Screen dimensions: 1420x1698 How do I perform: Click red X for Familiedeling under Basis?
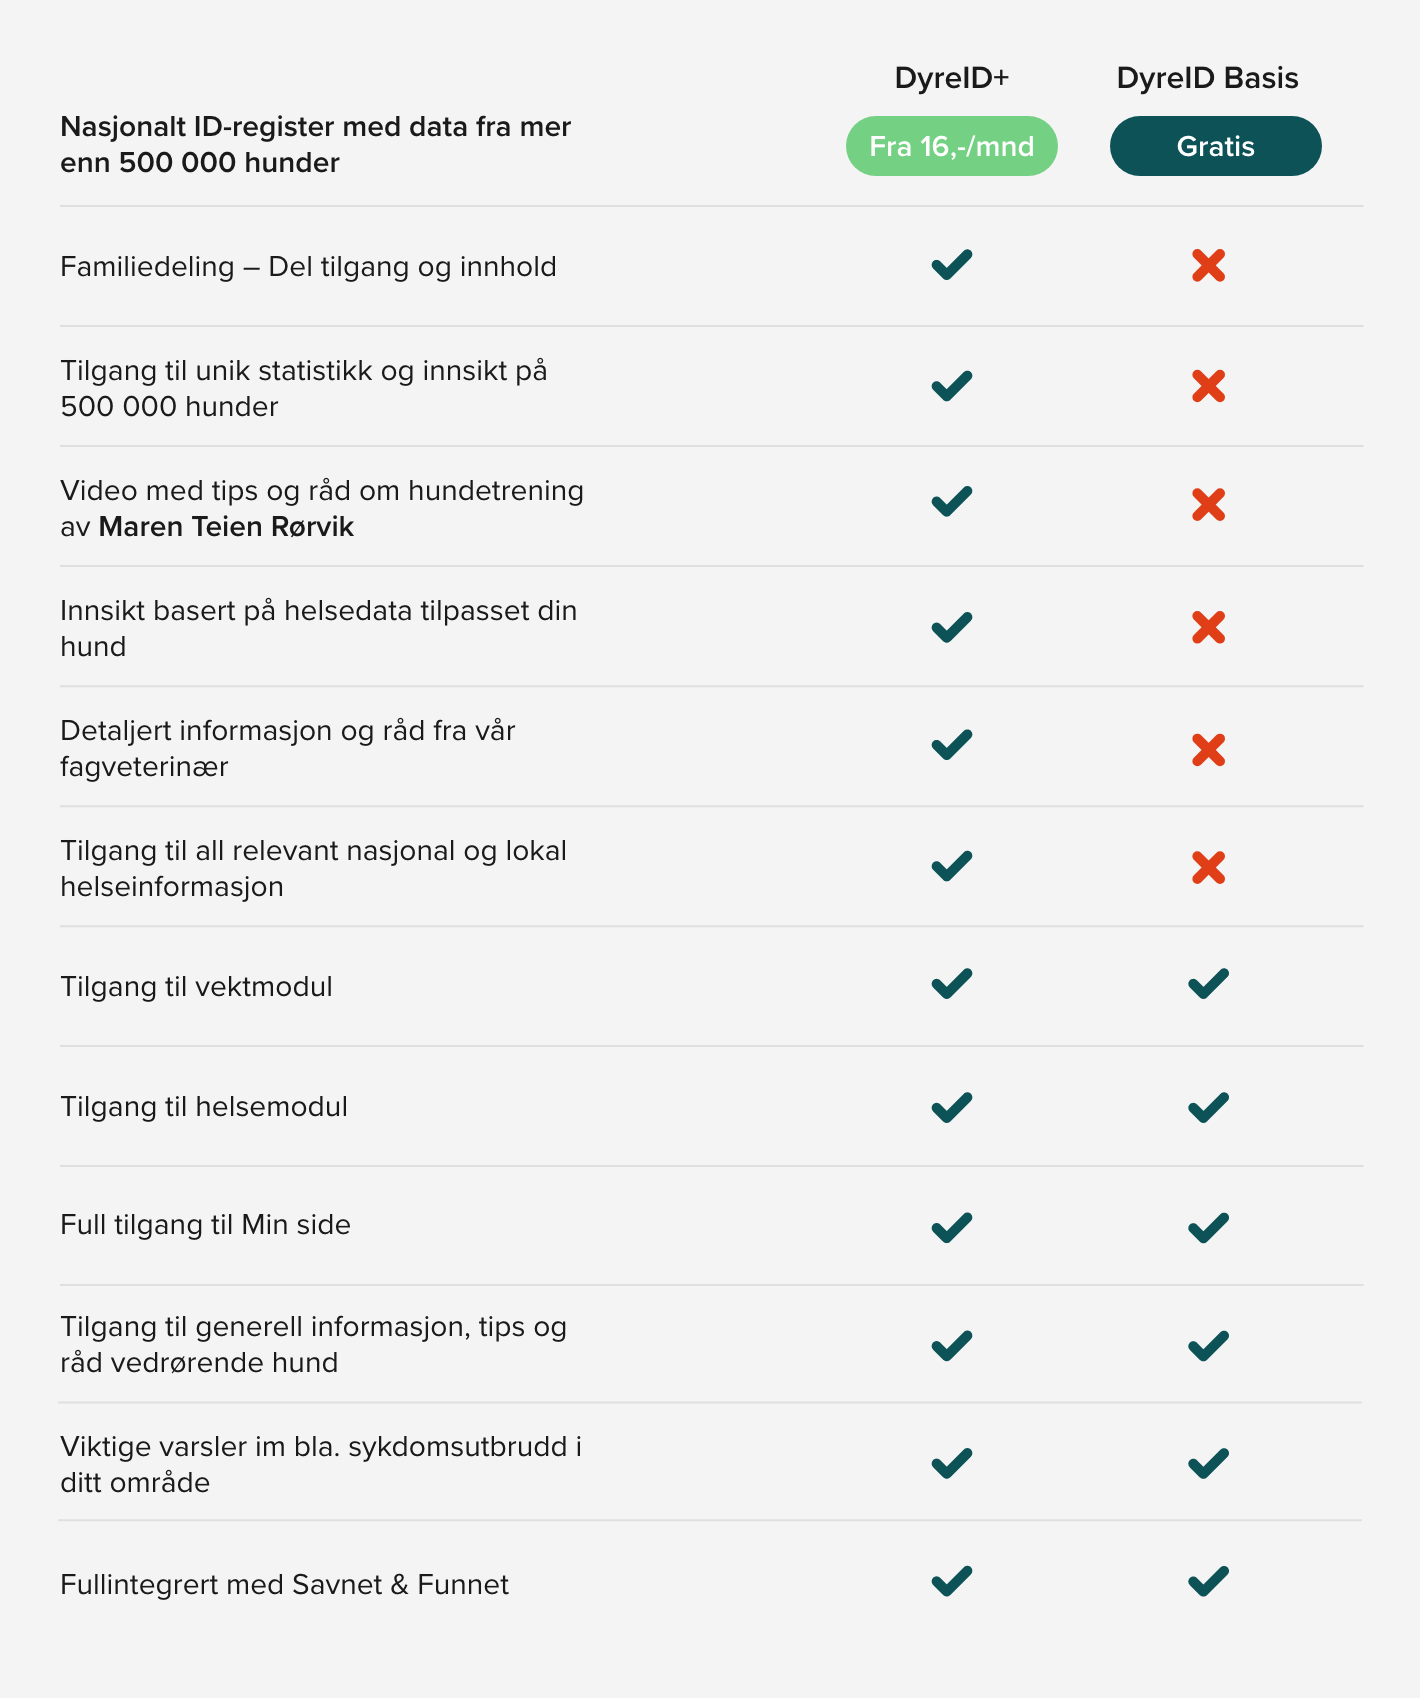tap(1208, 265)
